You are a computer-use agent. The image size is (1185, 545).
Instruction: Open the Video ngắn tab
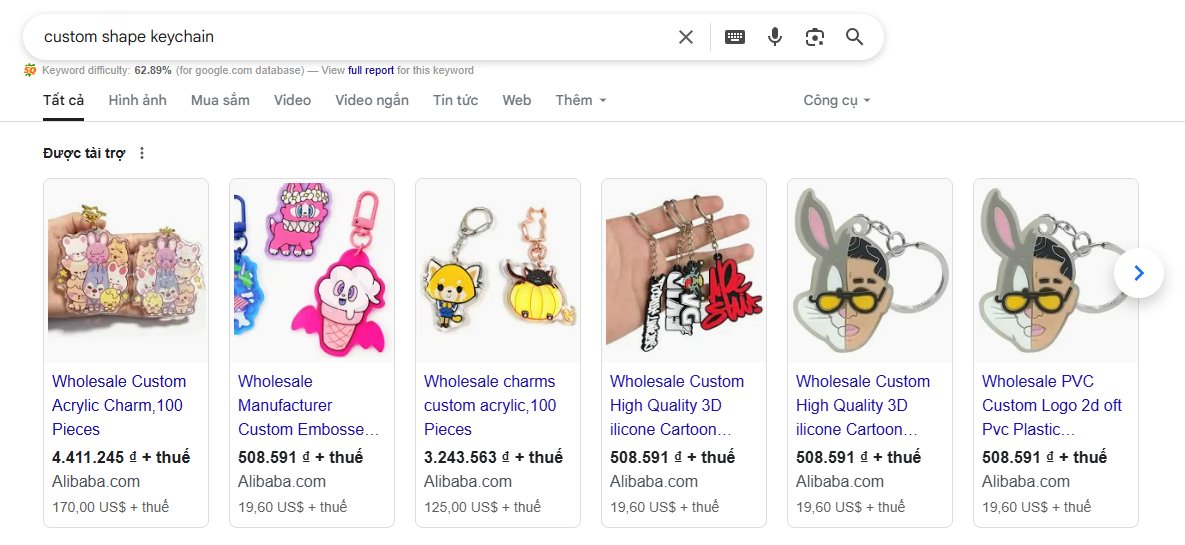tap(372, 101)
